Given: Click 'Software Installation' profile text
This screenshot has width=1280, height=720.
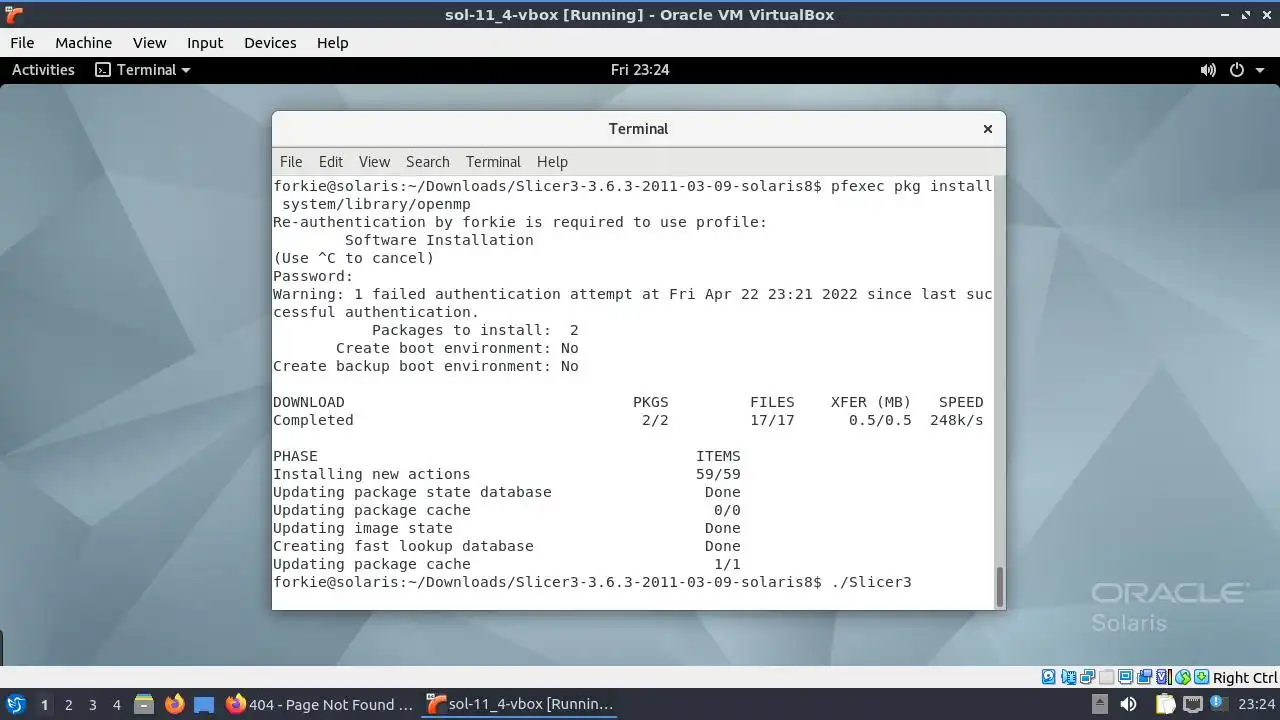Looking at the screenshot, I should tap(439, 240).
